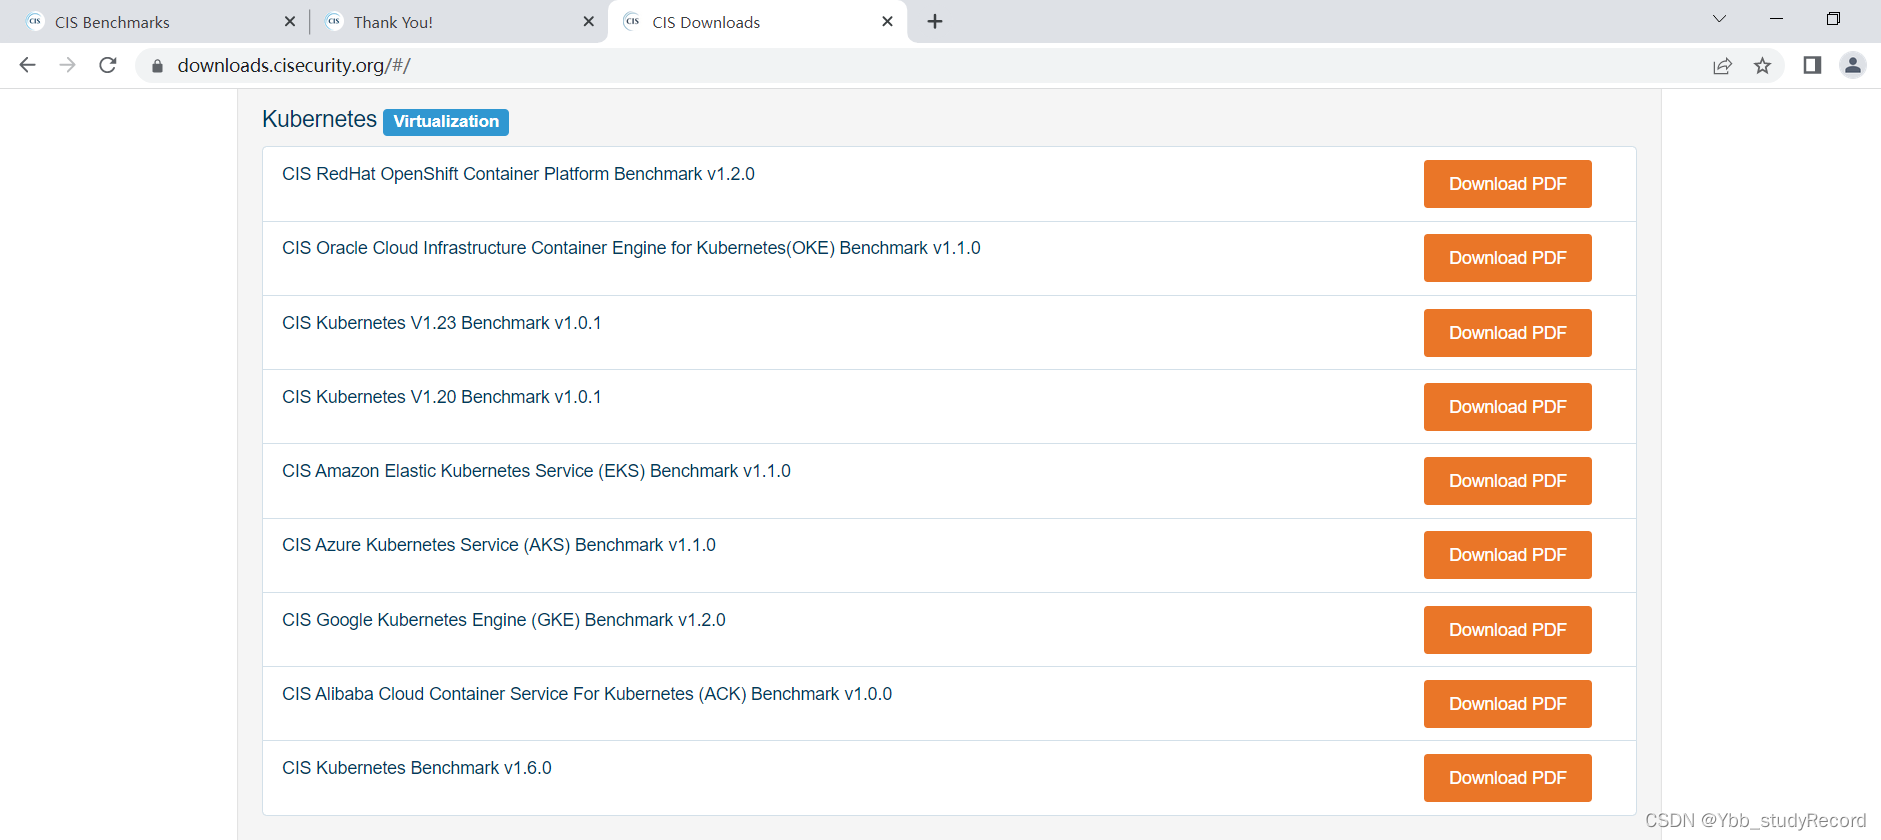The height and width of the screenshot is (840, 1881).
Task: Download PDF for Azure AKS Benchmark v1.1.0
Action: [x=1507, y=555]
